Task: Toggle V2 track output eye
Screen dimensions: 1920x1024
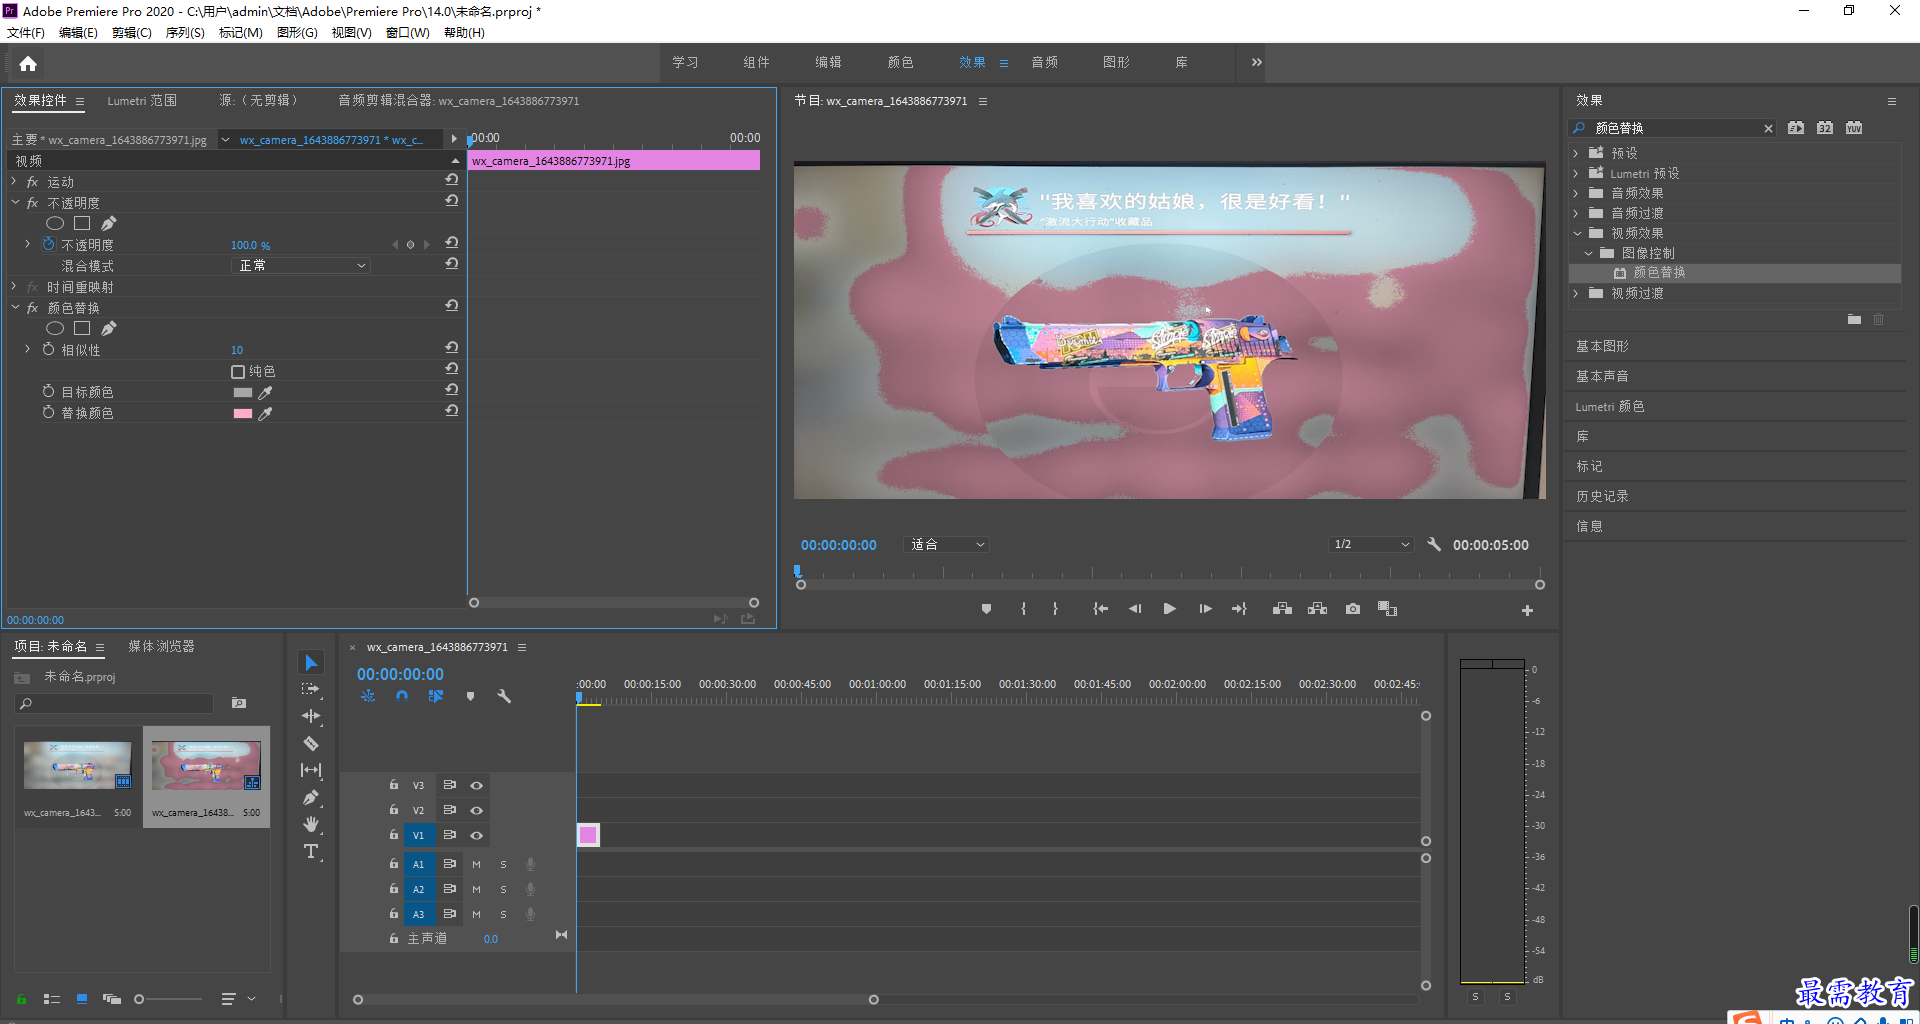Action: 477,810
